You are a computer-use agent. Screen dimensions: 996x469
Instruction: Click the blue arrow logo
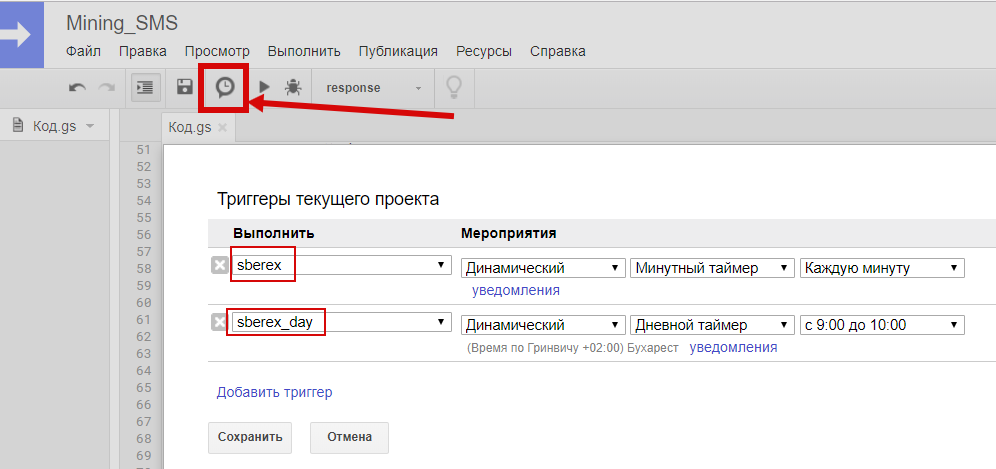(x=22, y=34)
